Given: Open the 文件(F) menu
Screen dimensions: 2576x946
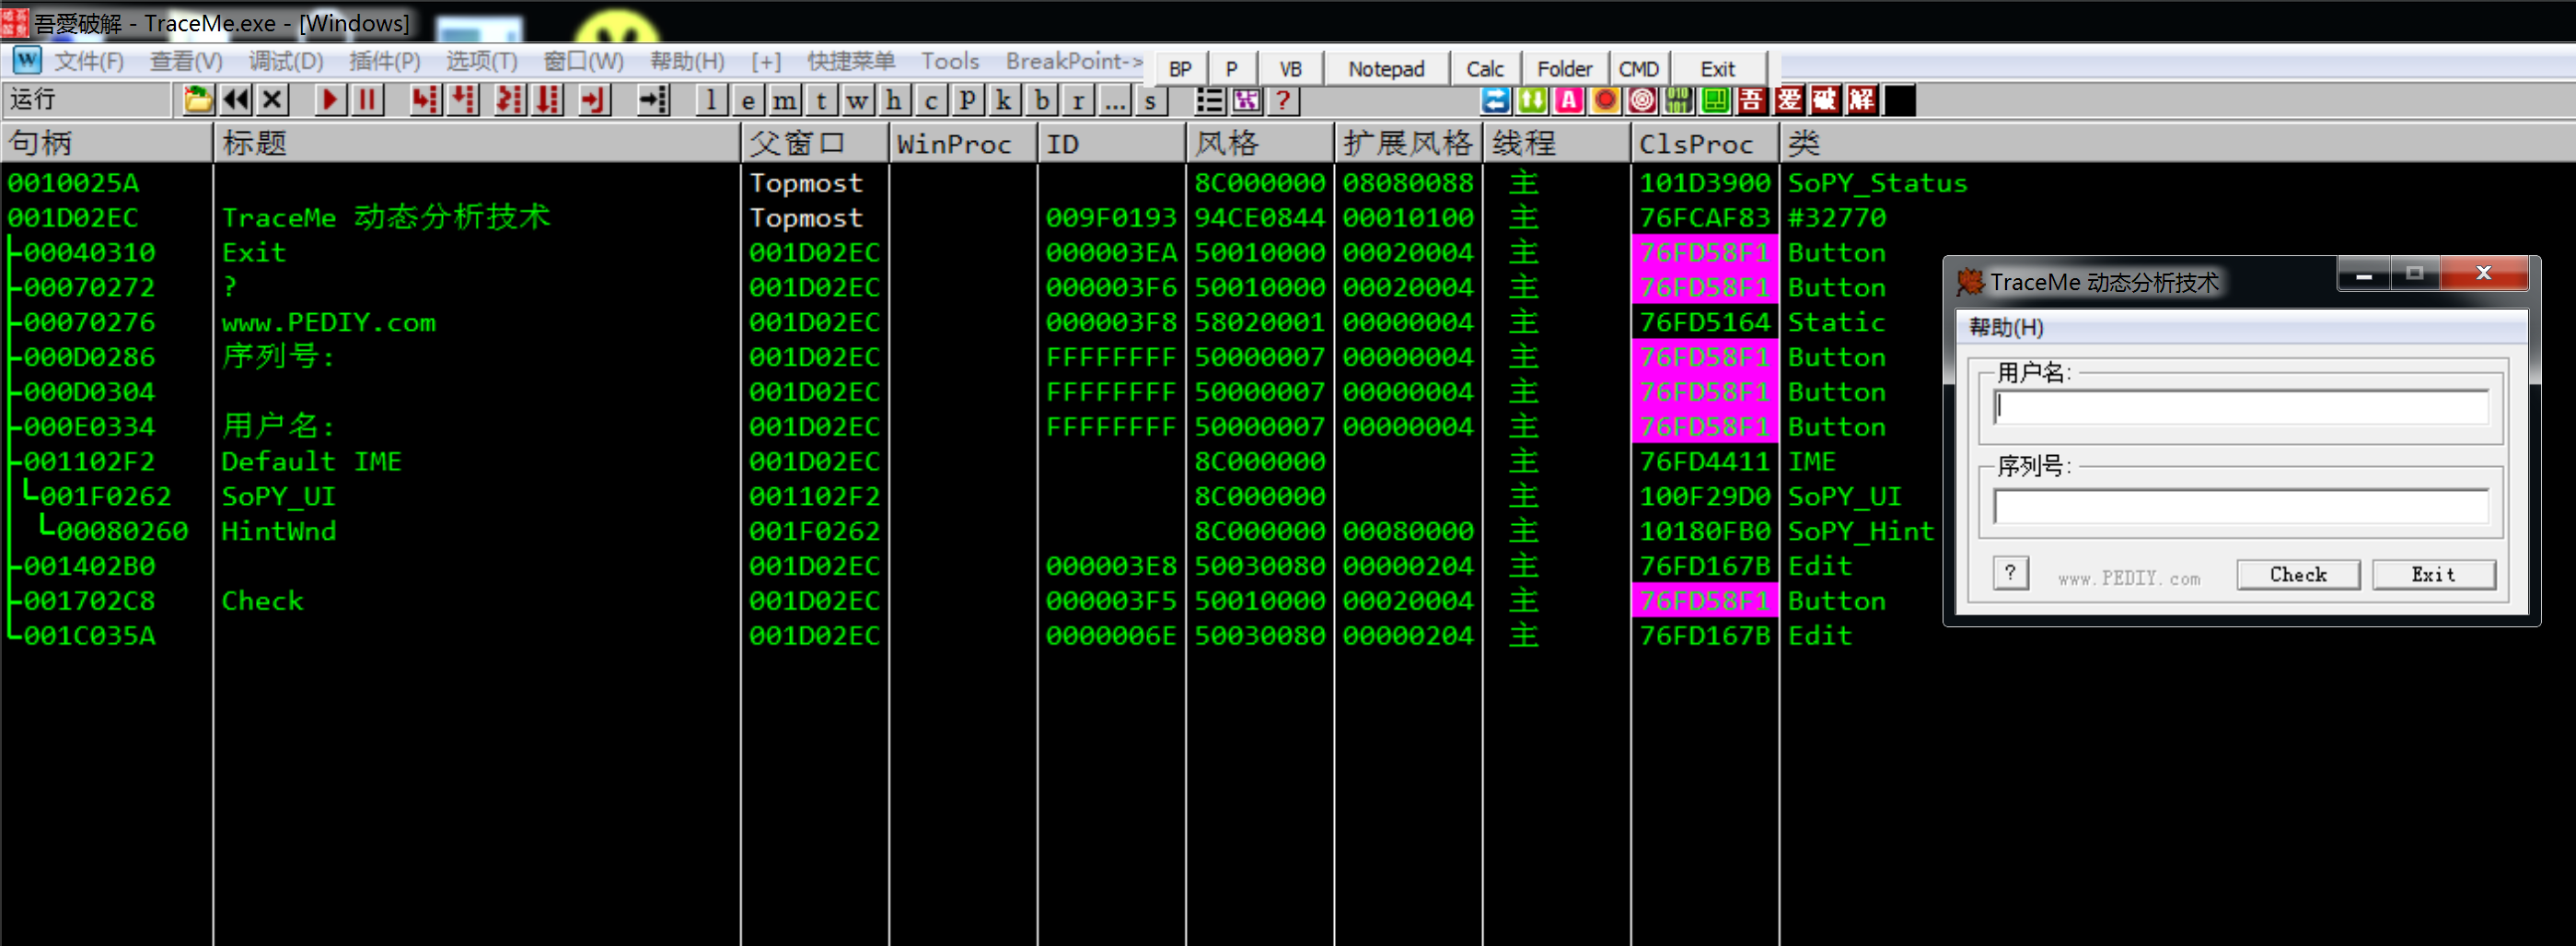Looking at the screenshot, I should 89,61.
